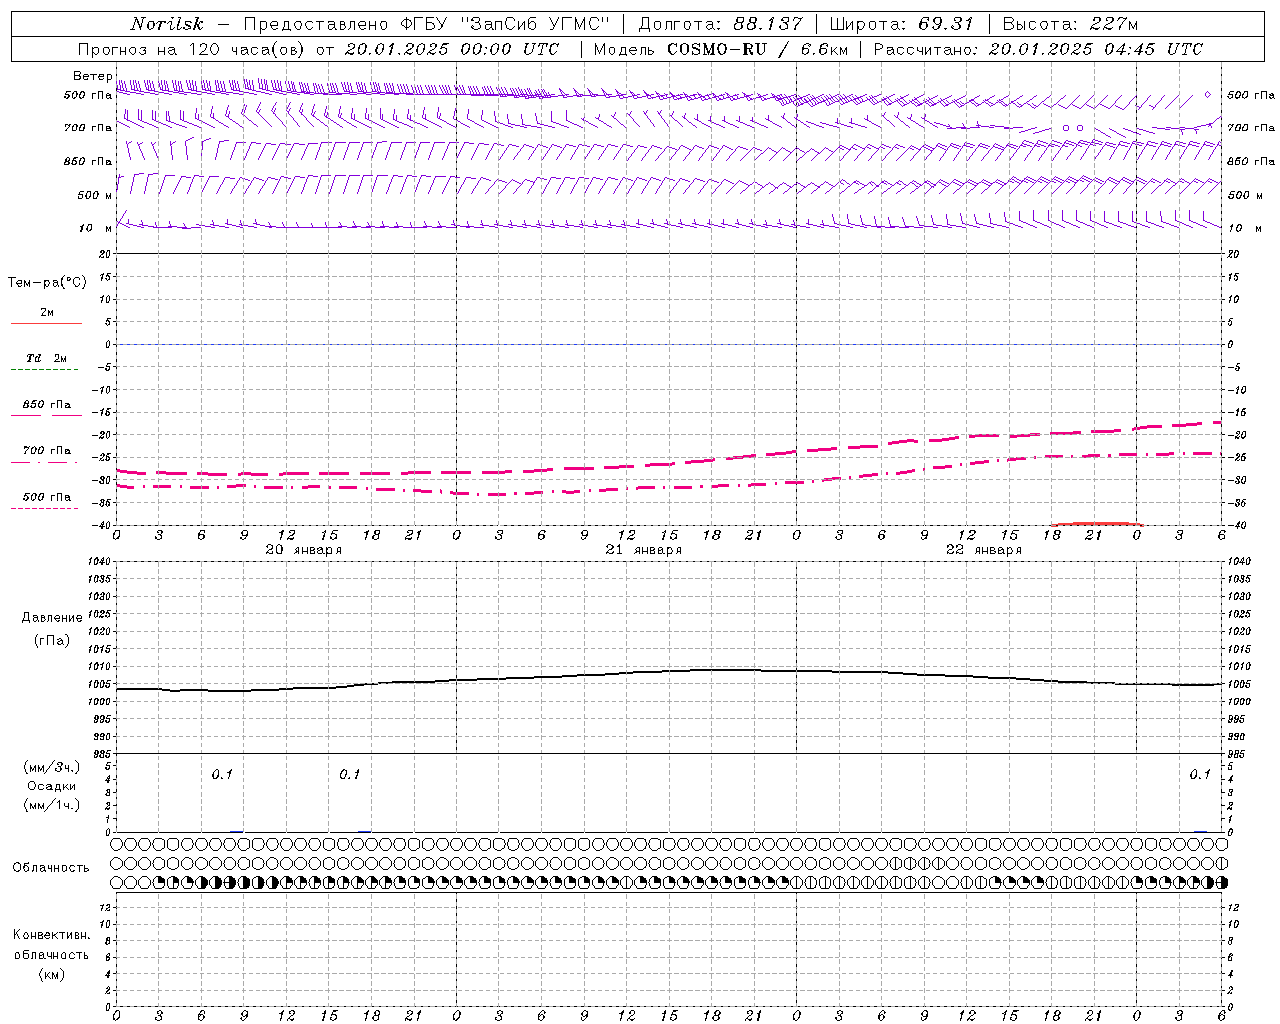Click '850 гПа' entry in temperature legend
Image resolution: width=1280 pixels, height=1024 pixels.
click(47, 405)
